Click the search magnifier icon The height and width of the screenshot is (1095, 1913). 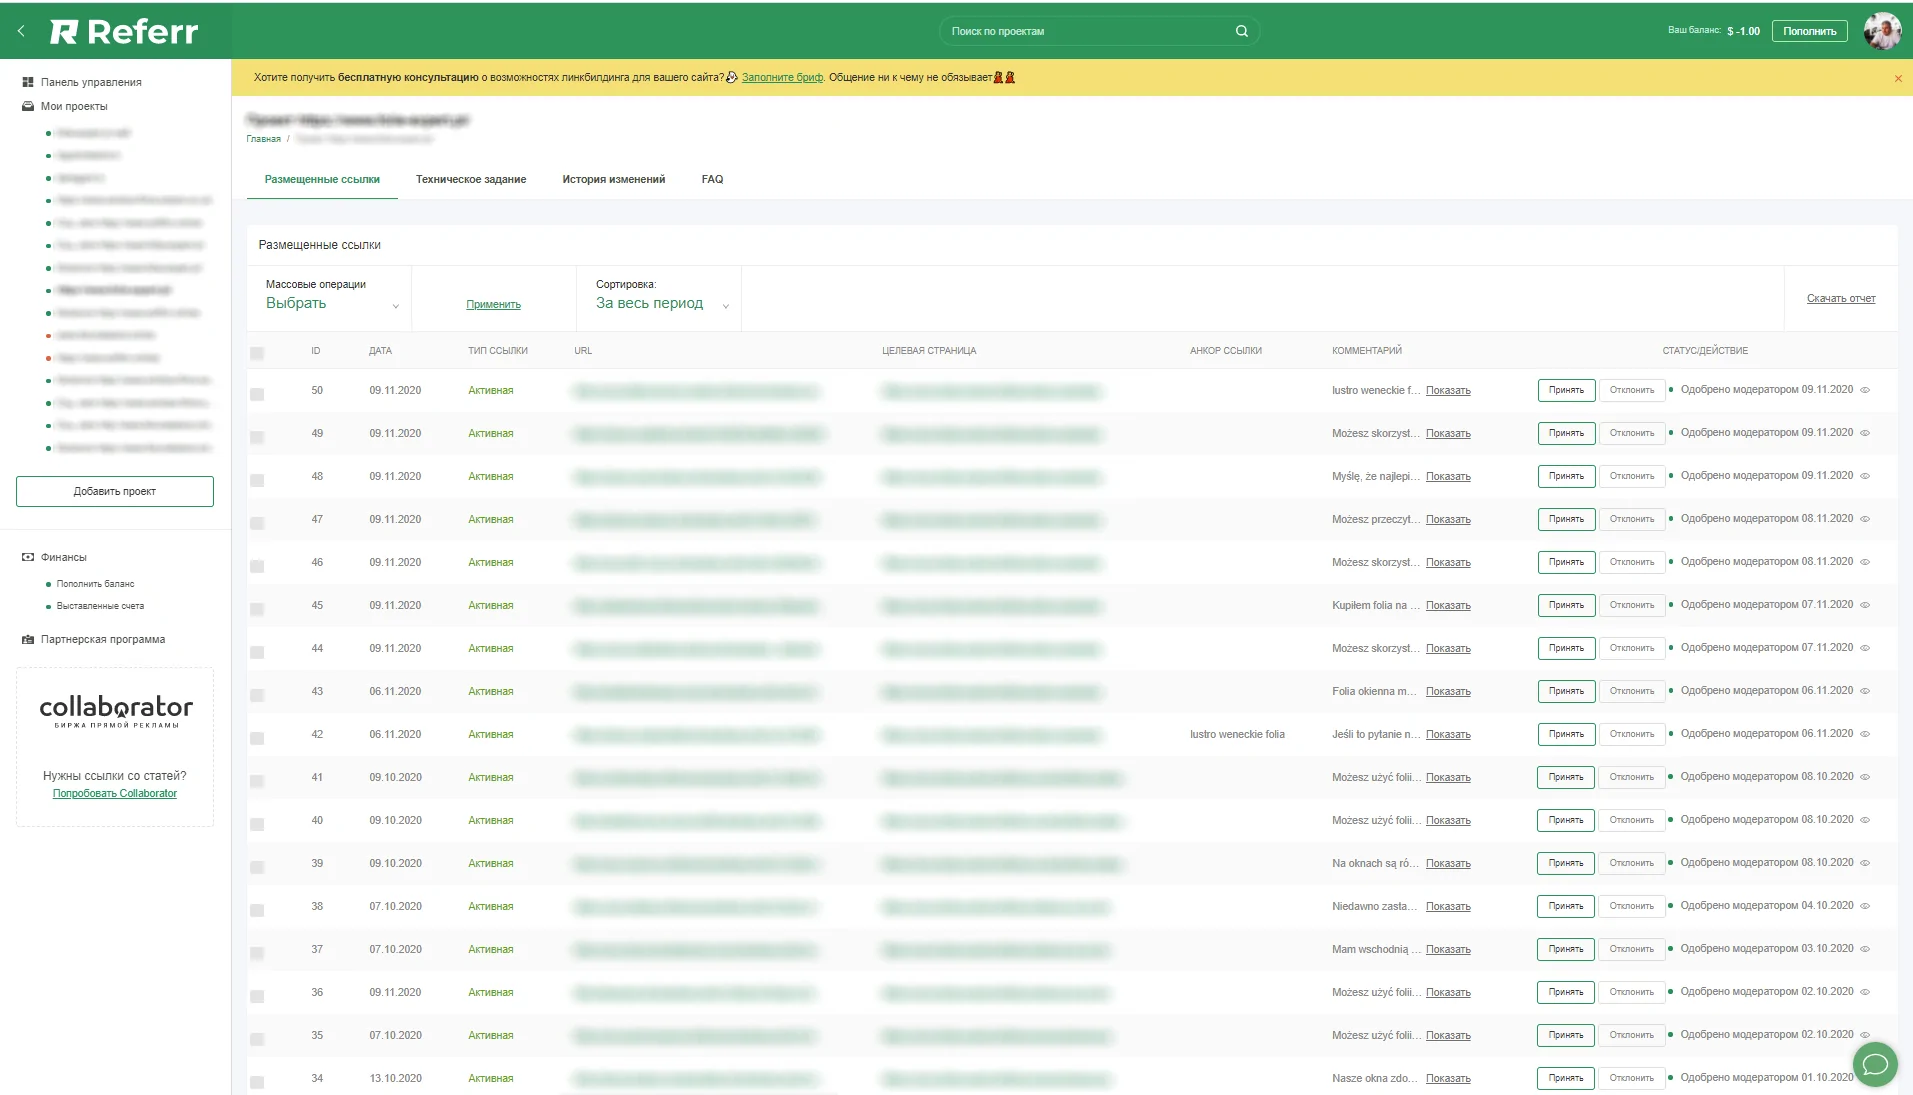click(x=1241, y=31)
